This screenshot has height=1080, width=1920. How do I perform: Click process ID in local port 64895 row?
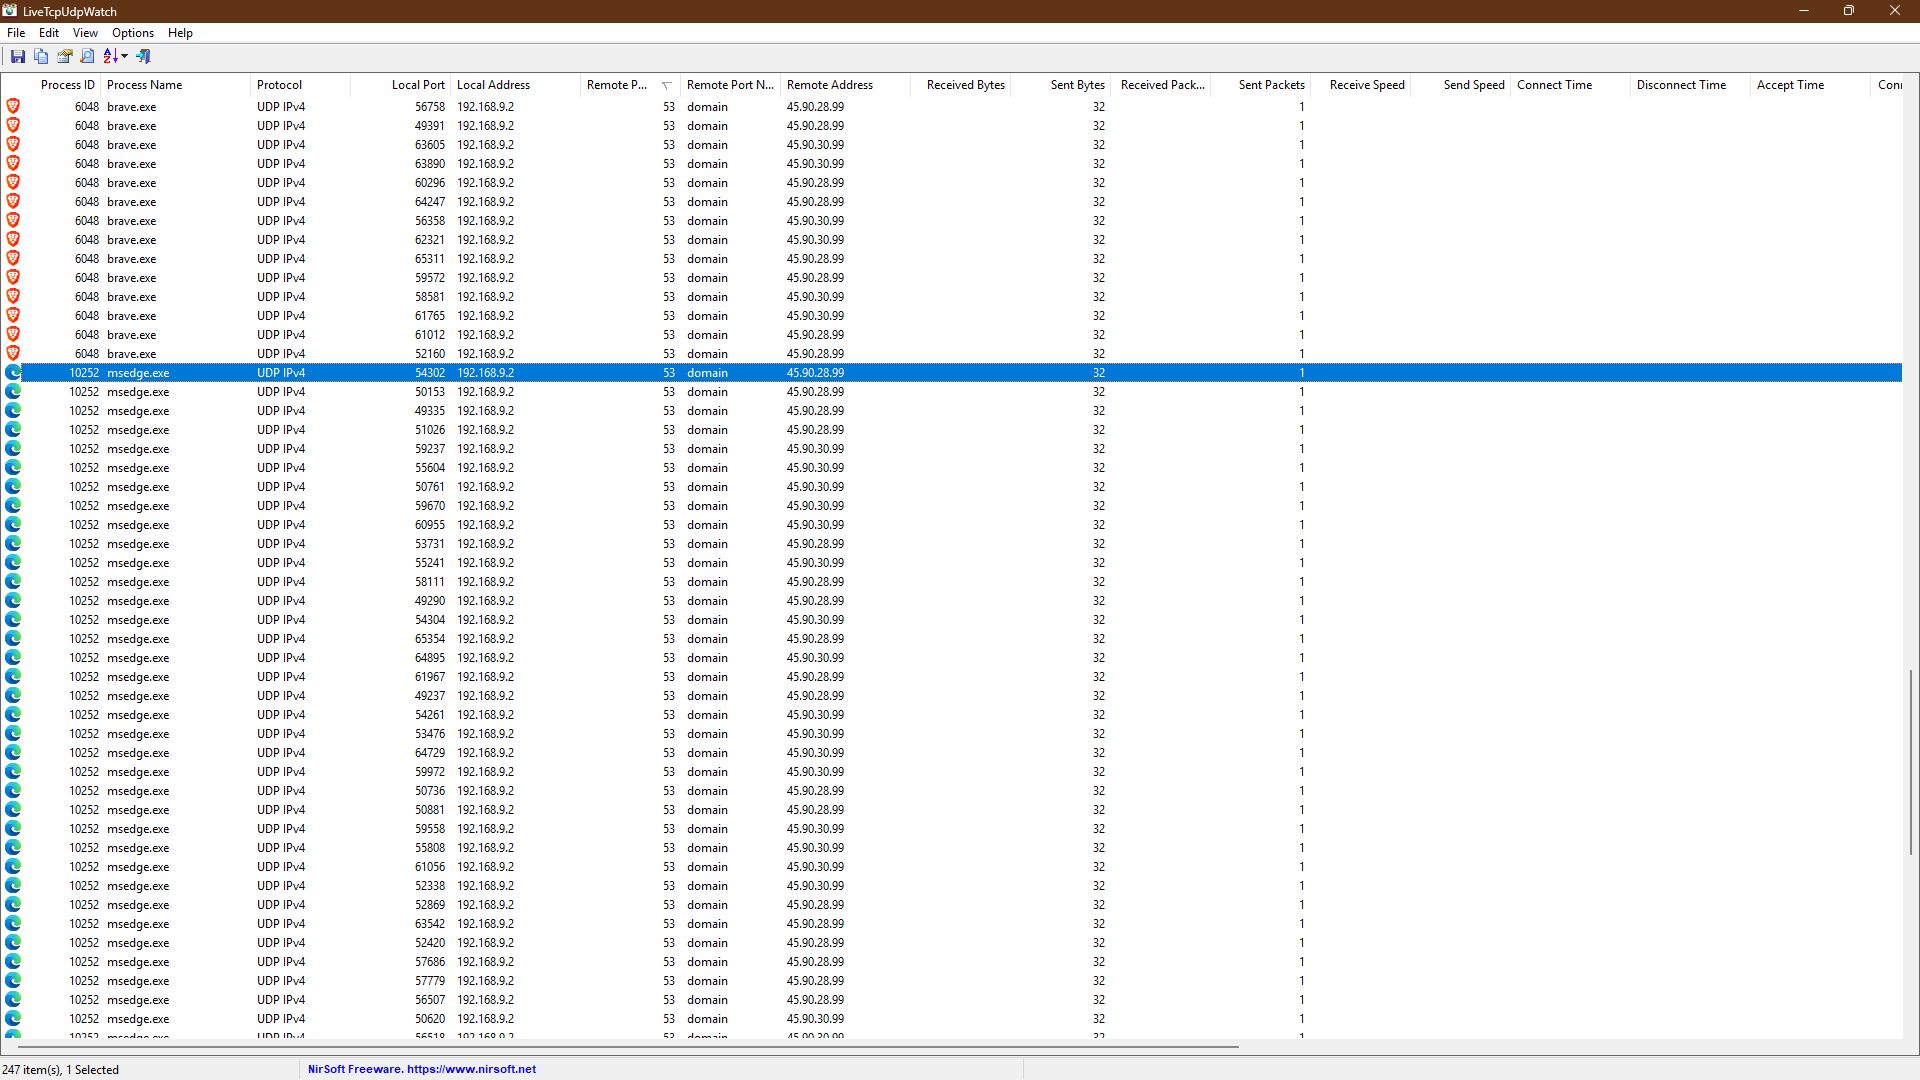(84, 658)
